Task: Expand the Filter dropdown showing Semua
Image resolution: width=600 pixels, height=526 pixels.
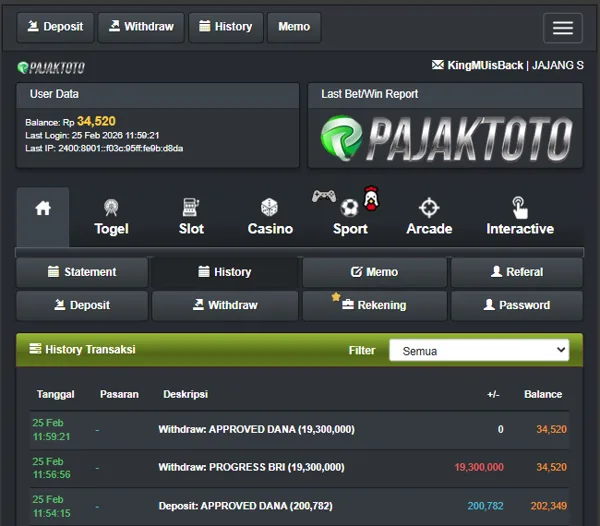Action: pos(479,350)
